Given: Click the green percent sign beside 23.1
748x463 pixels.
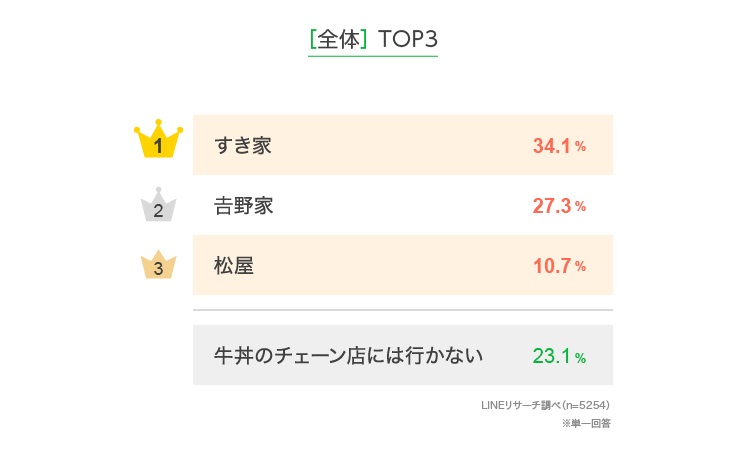Looking at the screenshot, I should [580, 357].
